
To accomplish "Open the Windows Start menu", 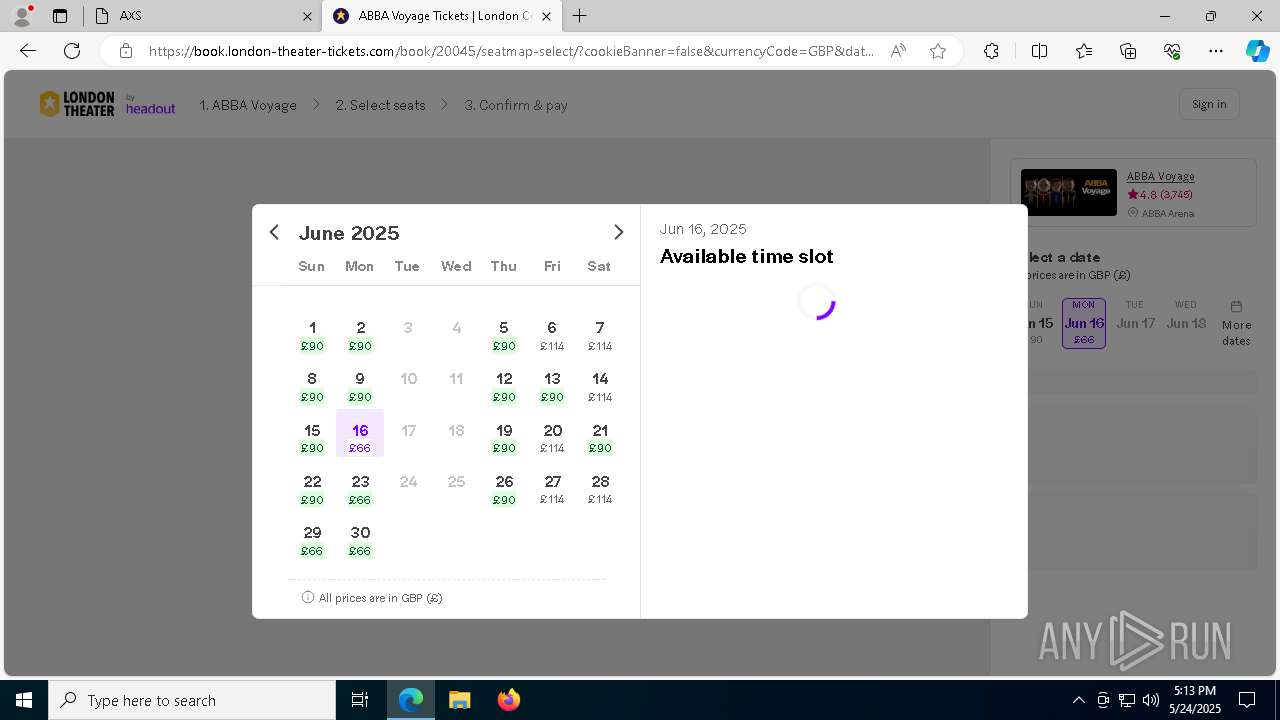I will pos(24,700).
